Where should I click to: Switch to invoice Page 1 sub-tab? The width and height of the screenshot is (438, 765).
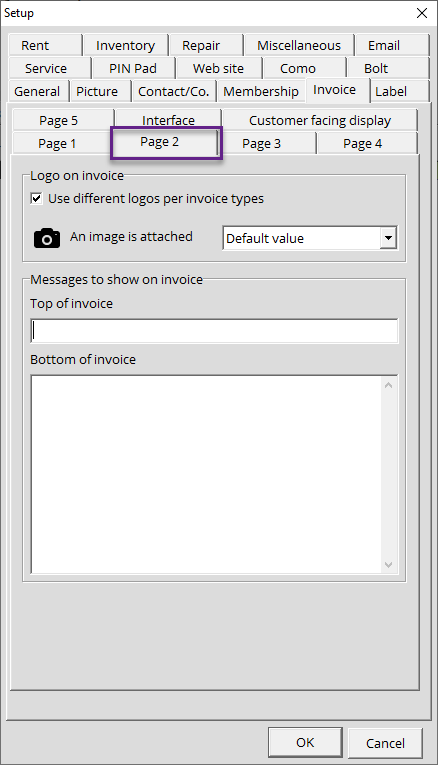[x=61, y=143]
